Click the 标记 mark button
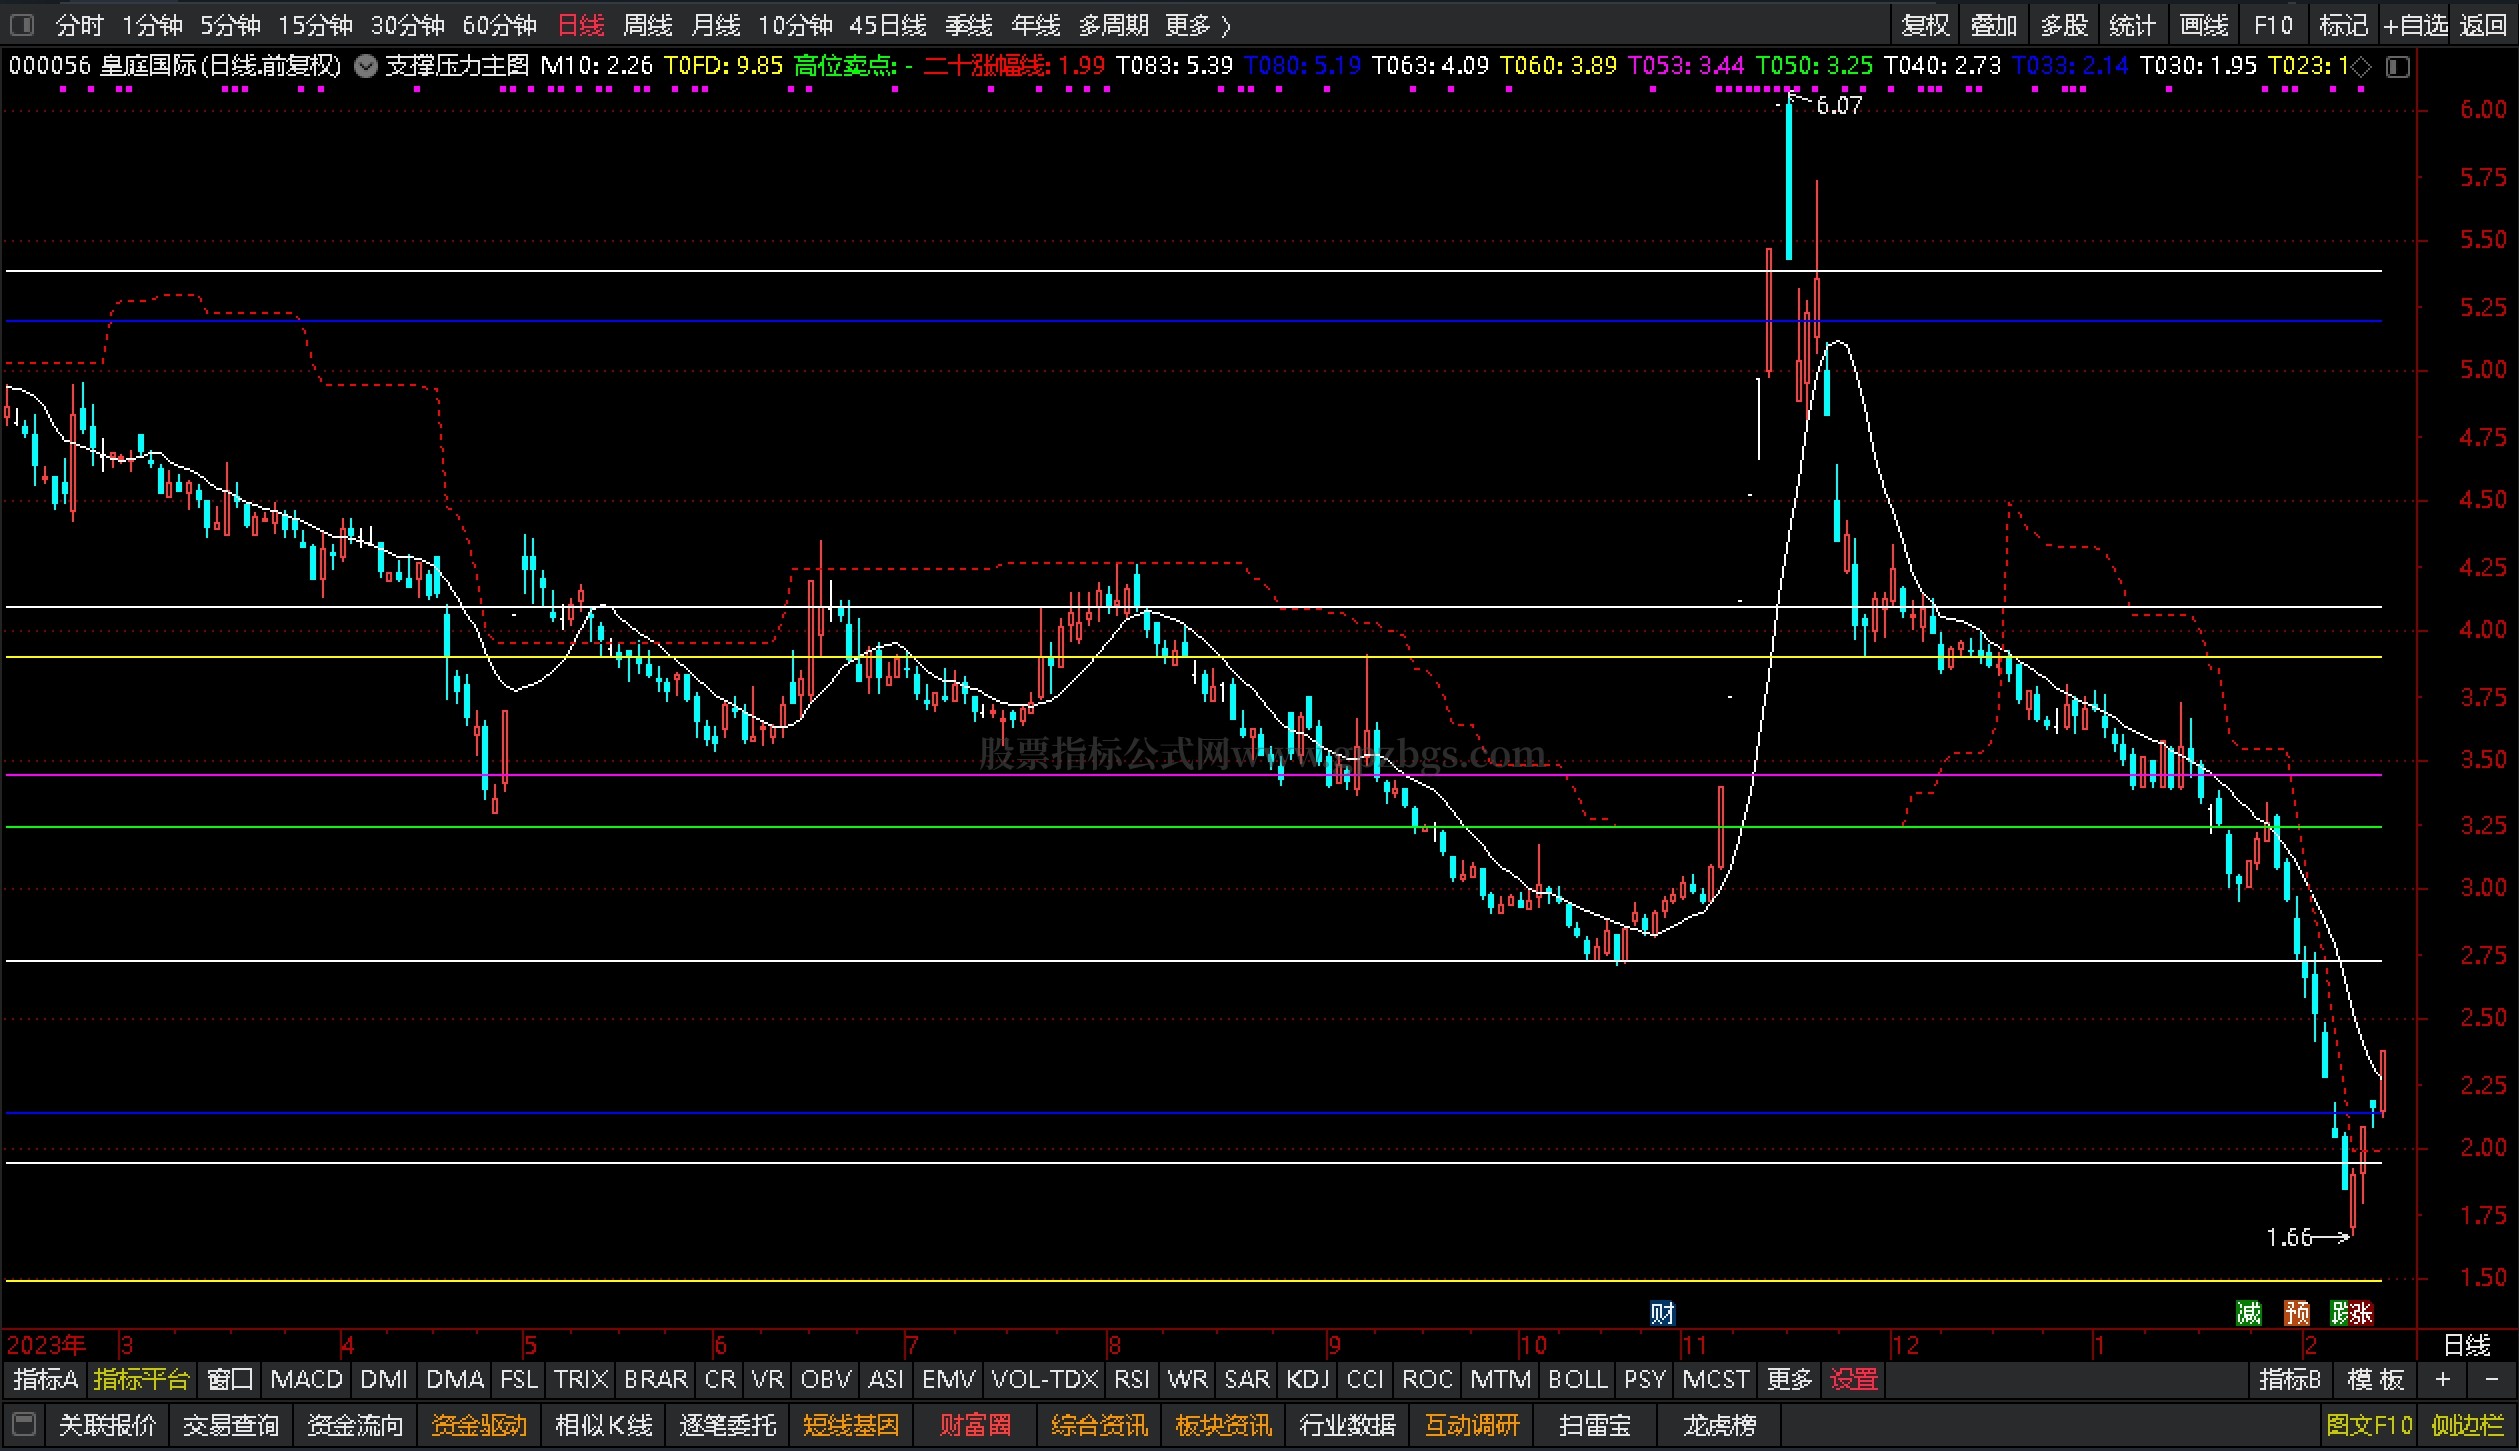Image resolution: width=2519 pixels, height=1451 pixels. coord(2343,25)
